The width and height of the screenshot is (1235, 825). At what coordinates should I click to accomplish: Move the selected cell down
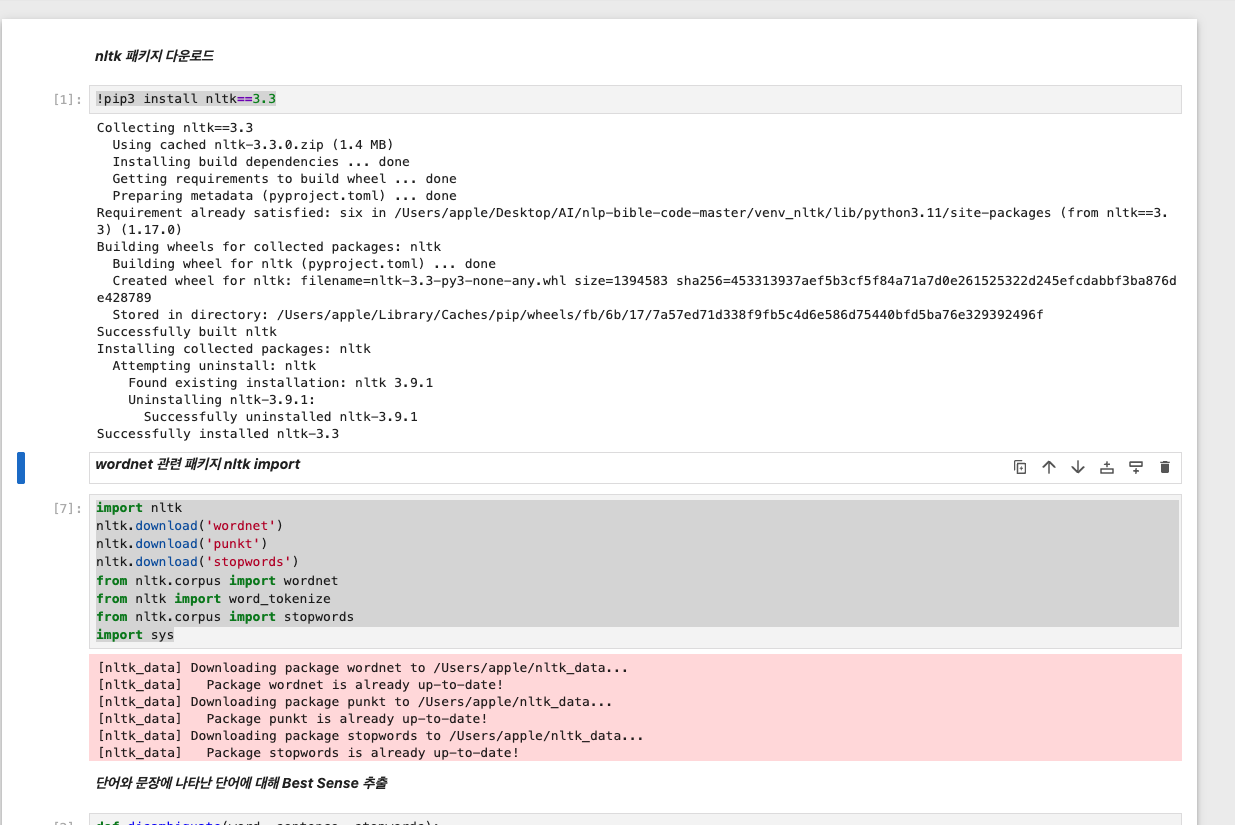click(1078, 467)
